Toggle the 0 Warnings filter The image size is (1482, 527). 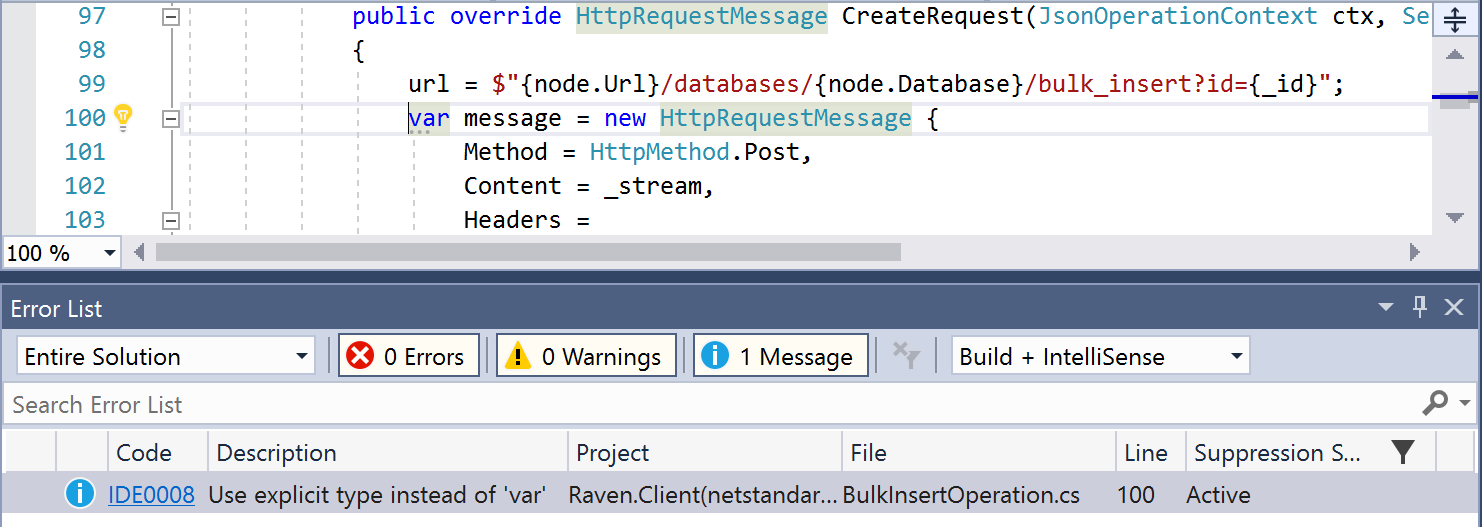coord(586,356)
